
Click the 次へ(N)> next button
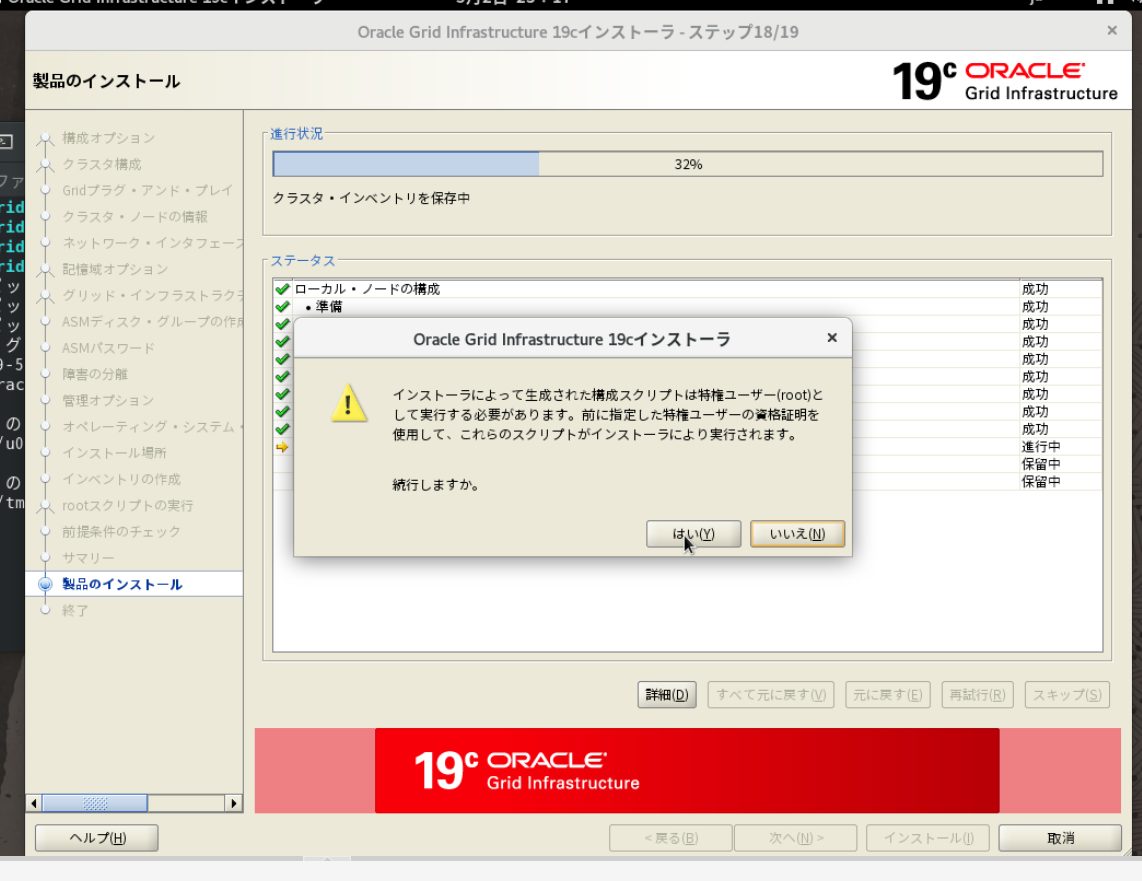[796, 838]
